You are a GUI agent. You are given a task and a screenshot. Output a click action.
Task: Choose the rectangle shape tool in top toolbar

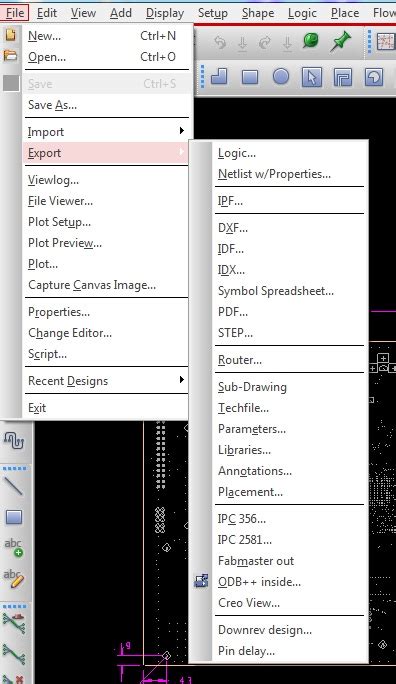point(250,78)
